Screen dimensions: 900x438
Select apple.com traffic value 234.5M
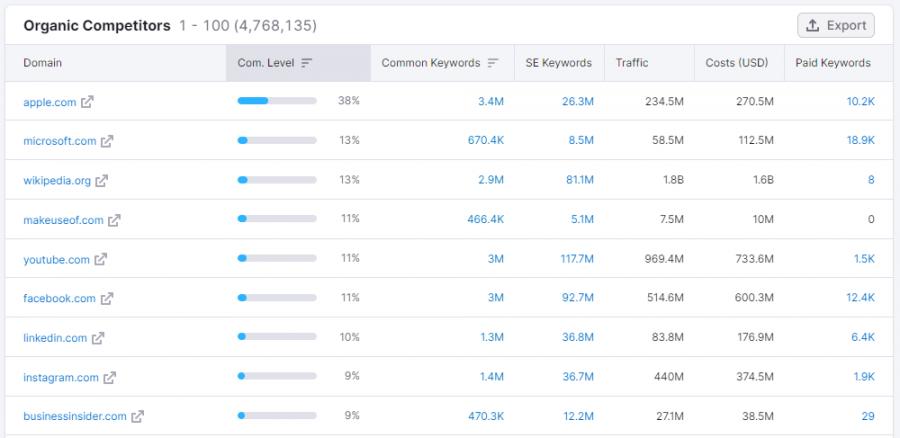click(665, 102)
